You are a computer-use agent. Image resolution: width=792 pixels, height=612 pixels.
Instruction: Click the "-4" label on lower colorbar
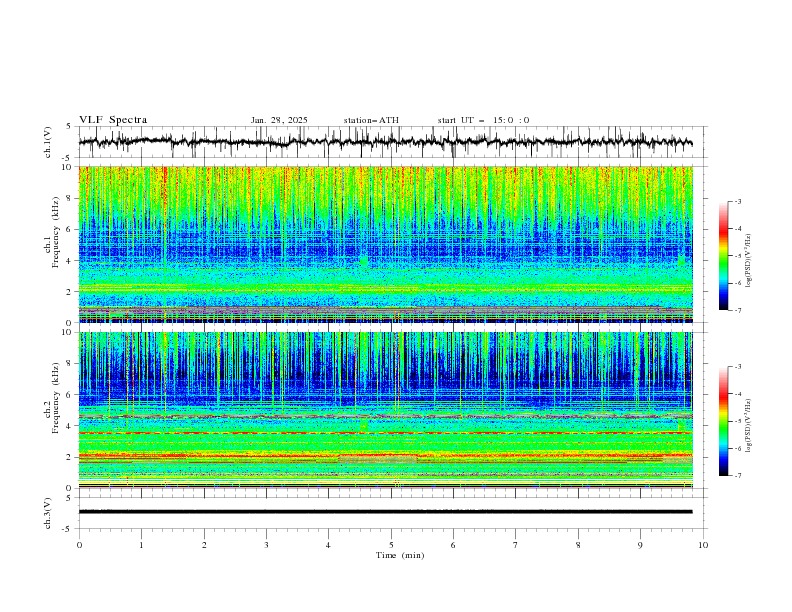[x=738, y=394]
